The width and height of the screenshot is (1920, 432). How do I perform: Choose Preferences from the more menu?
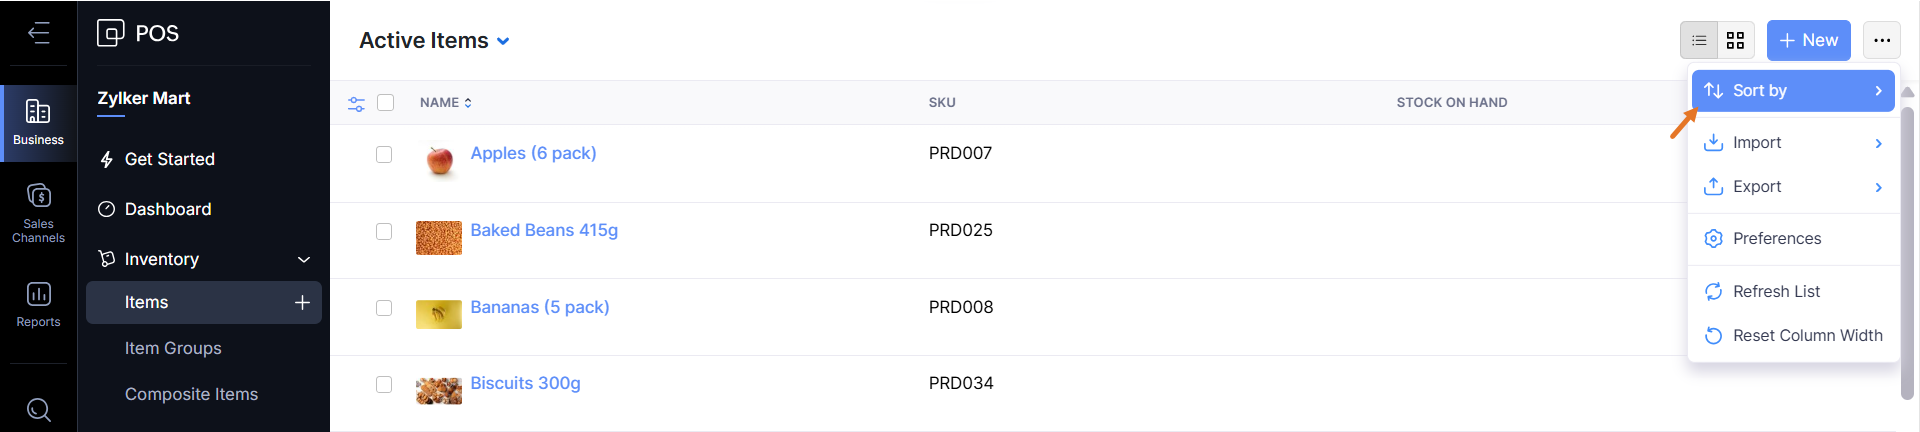tap(1776, 238)
